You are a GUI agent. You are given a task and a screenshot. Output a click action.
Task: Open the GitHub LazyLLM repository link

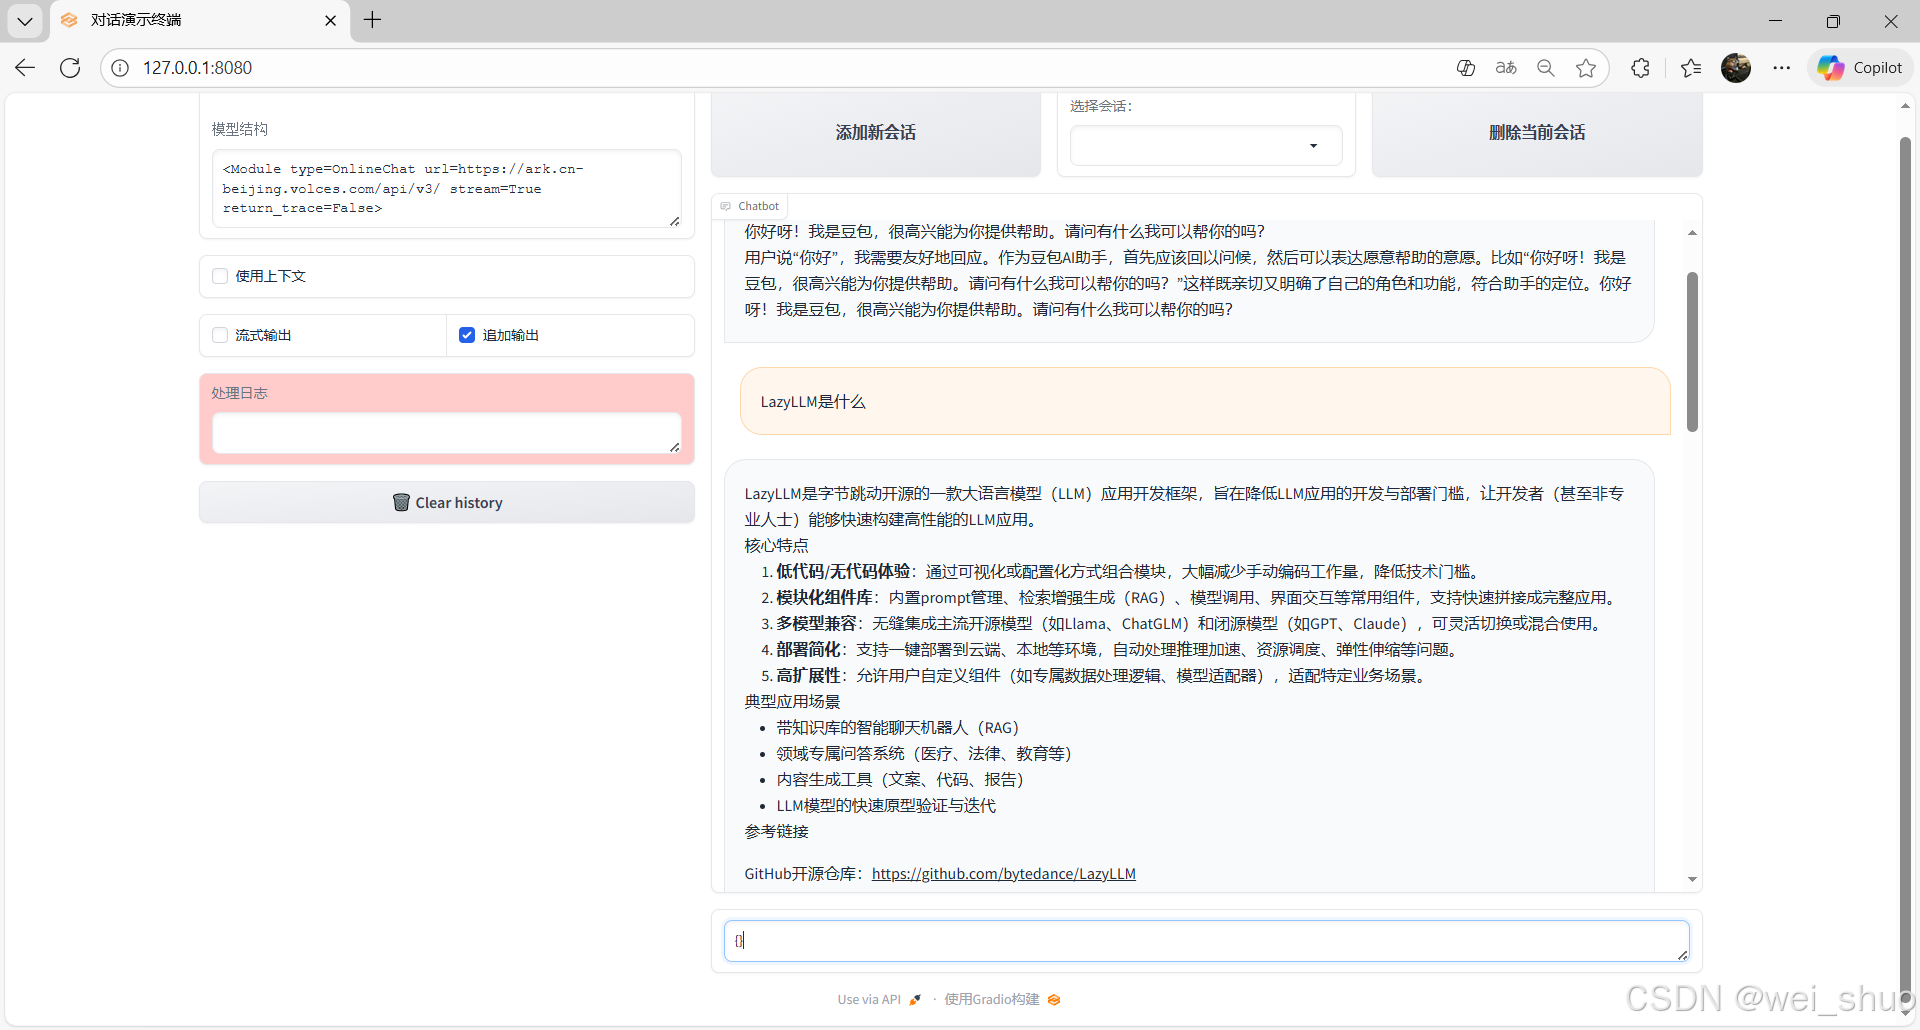pos(1003,873)
